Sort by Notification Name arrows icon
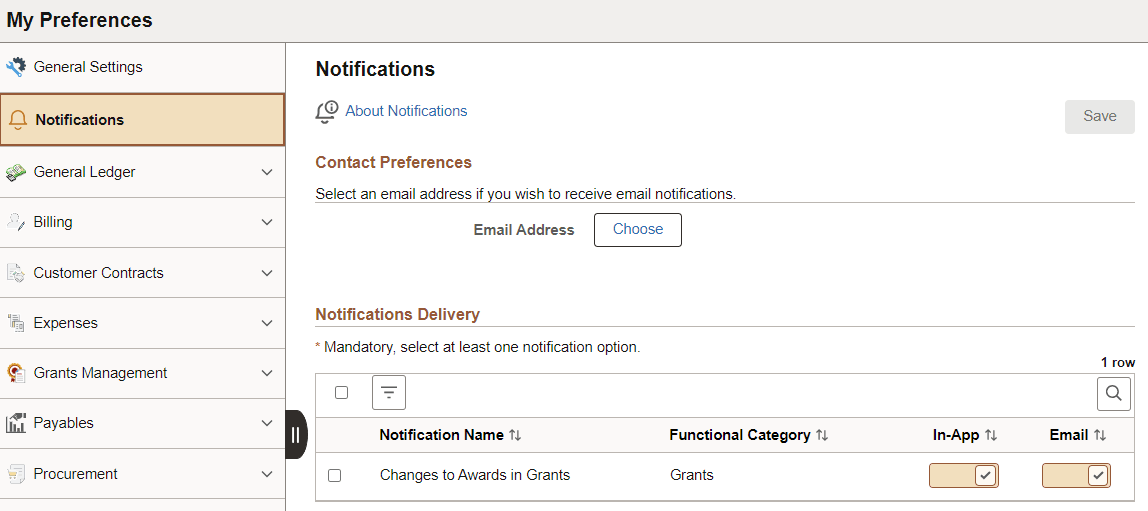Image resolution: width=1148 pixels, height=511 pixels. (x=515, y=436)
